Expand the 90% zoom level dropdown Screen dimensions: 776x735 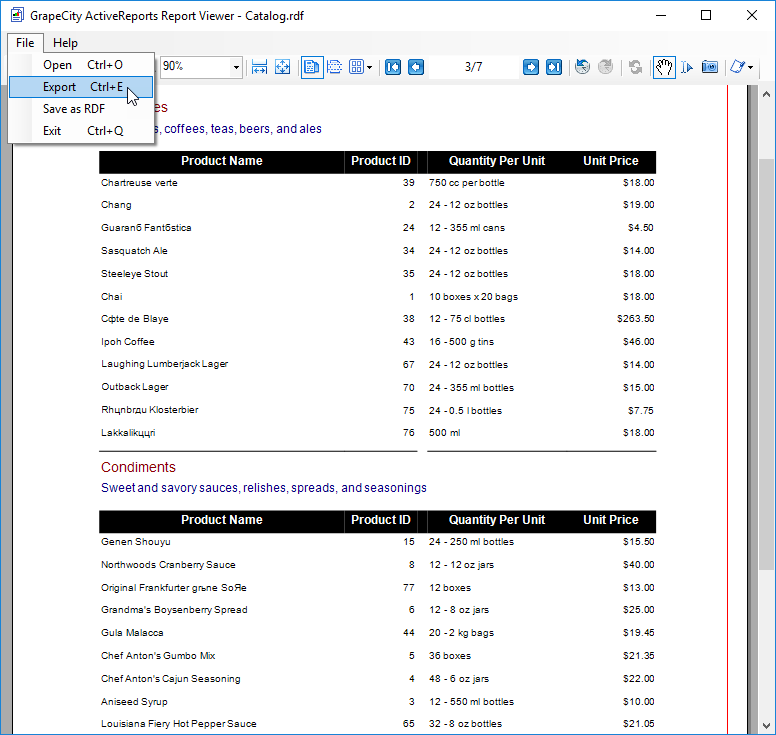[236, 67]
